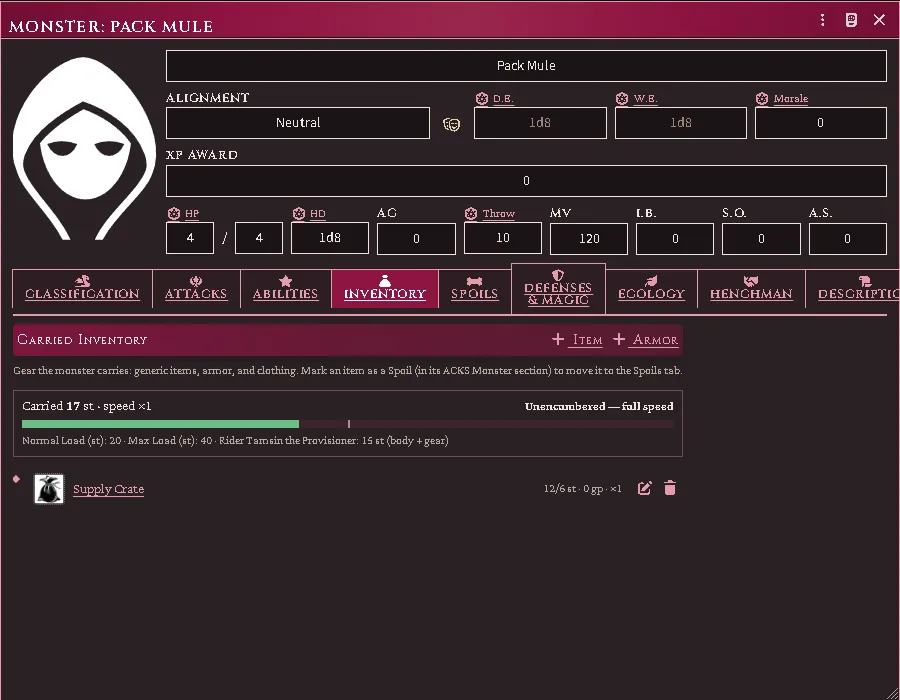Roll the Throw dice icon
This screenshot has width=900, height=700.
pyautogui.click(x=471, y=214)
